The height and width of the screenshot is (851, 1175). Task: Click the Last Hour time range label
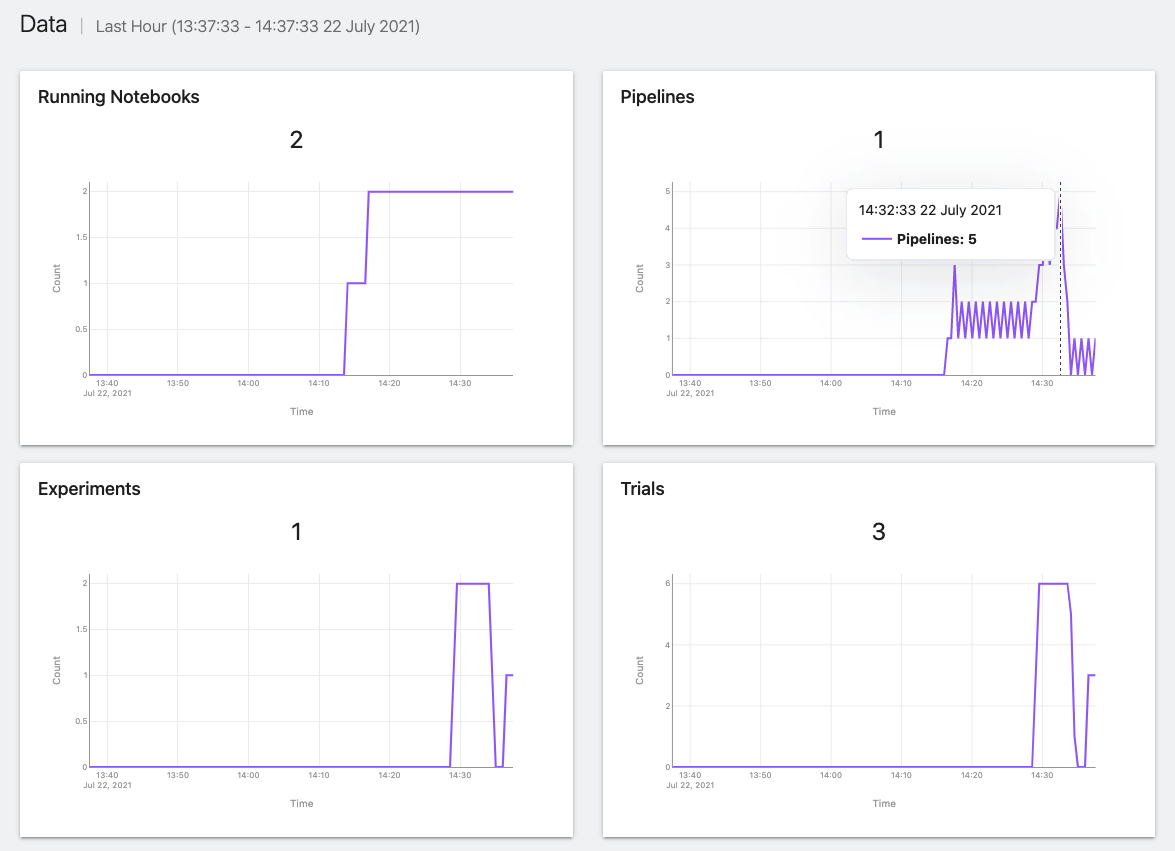click(257, 27)
